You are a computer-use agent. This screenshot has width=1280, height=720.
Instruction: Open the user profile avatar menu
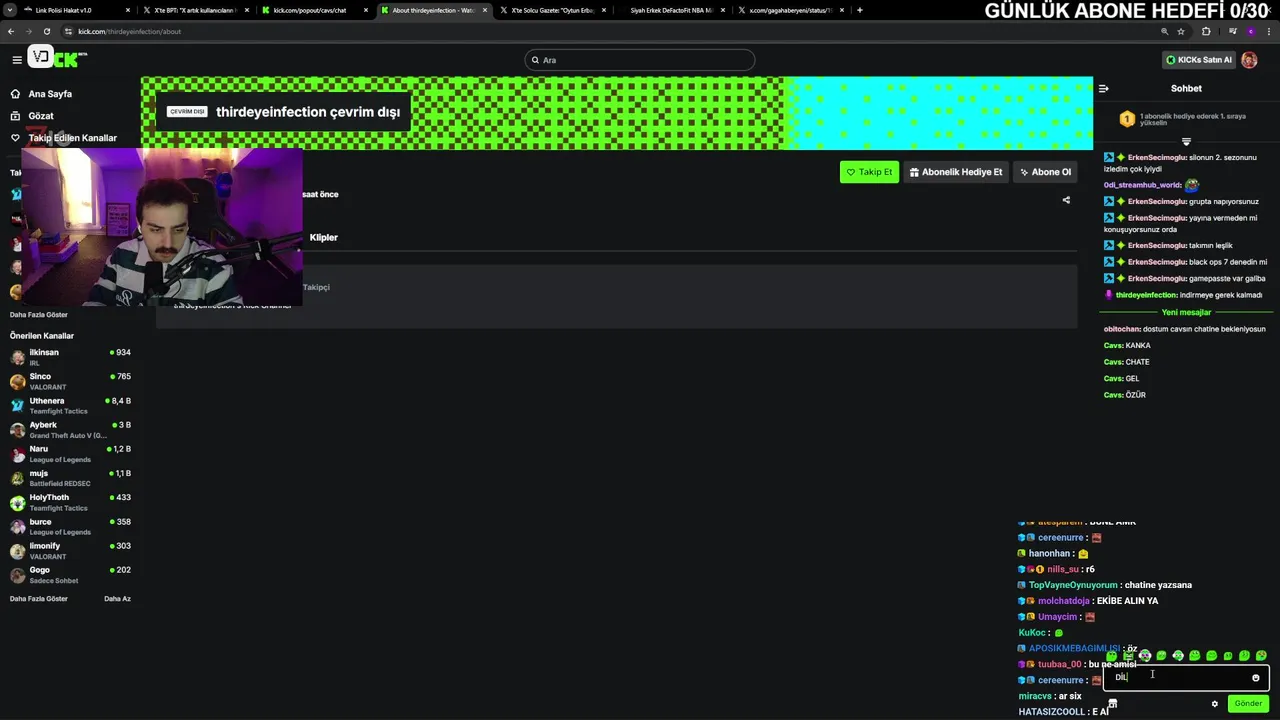tap(1249, 60)
